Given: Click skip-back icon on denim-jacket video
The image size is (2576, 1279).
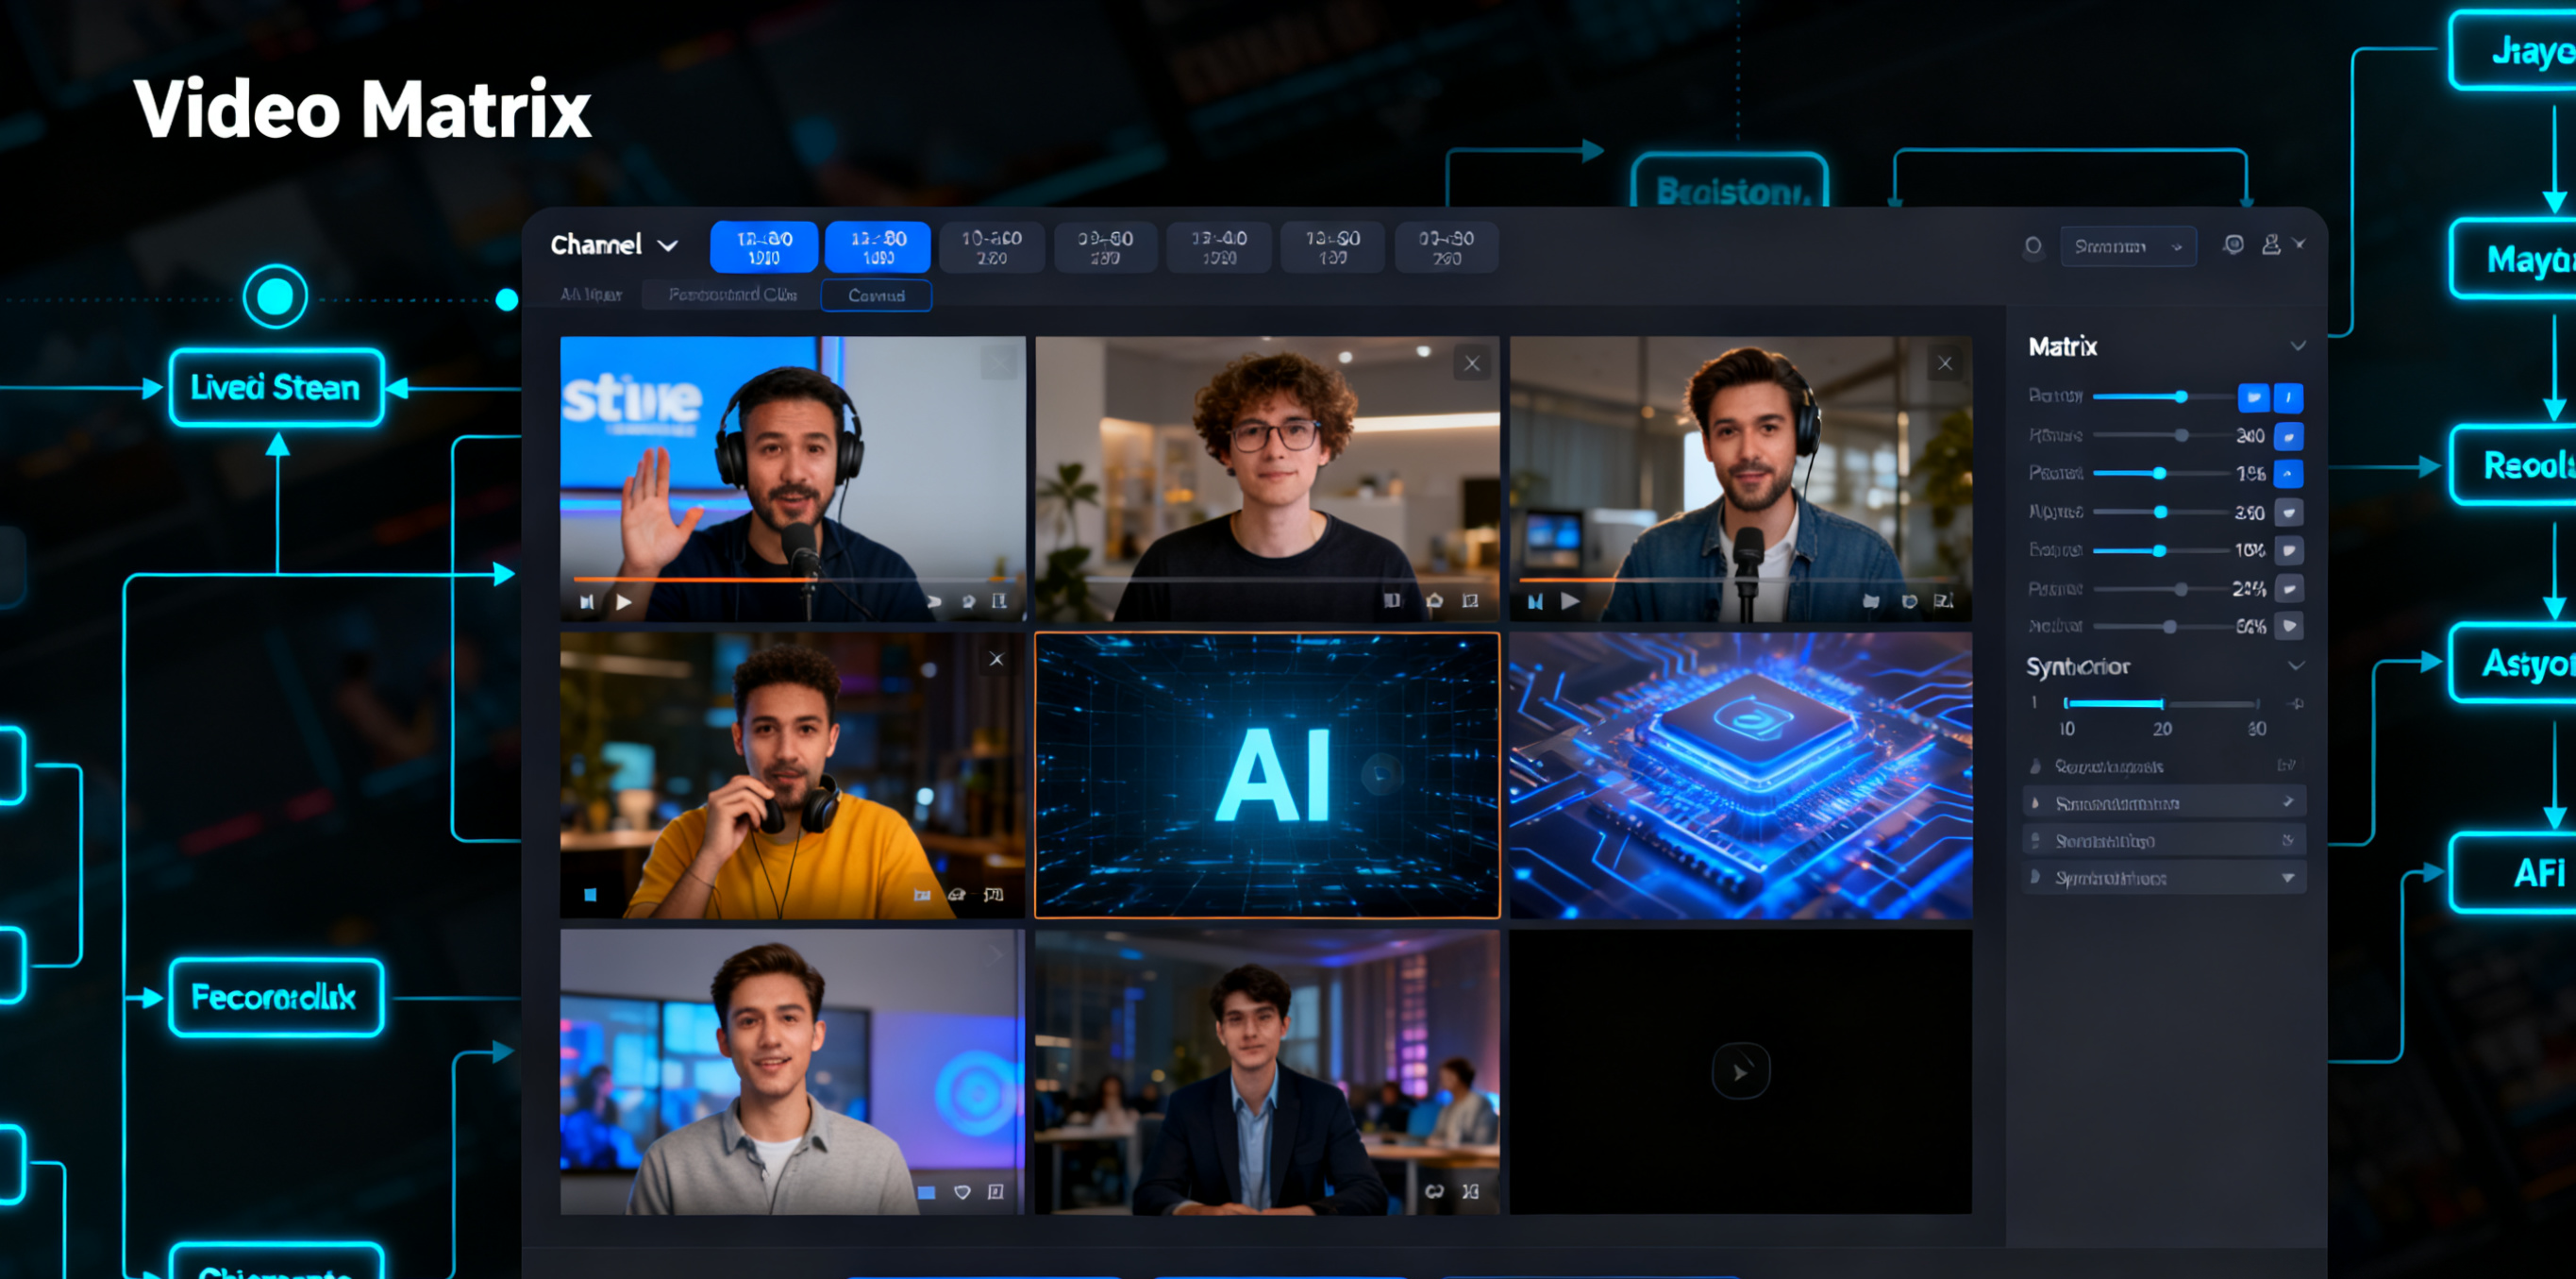Looking at the screenshot, I should [x=1535, y=602].
